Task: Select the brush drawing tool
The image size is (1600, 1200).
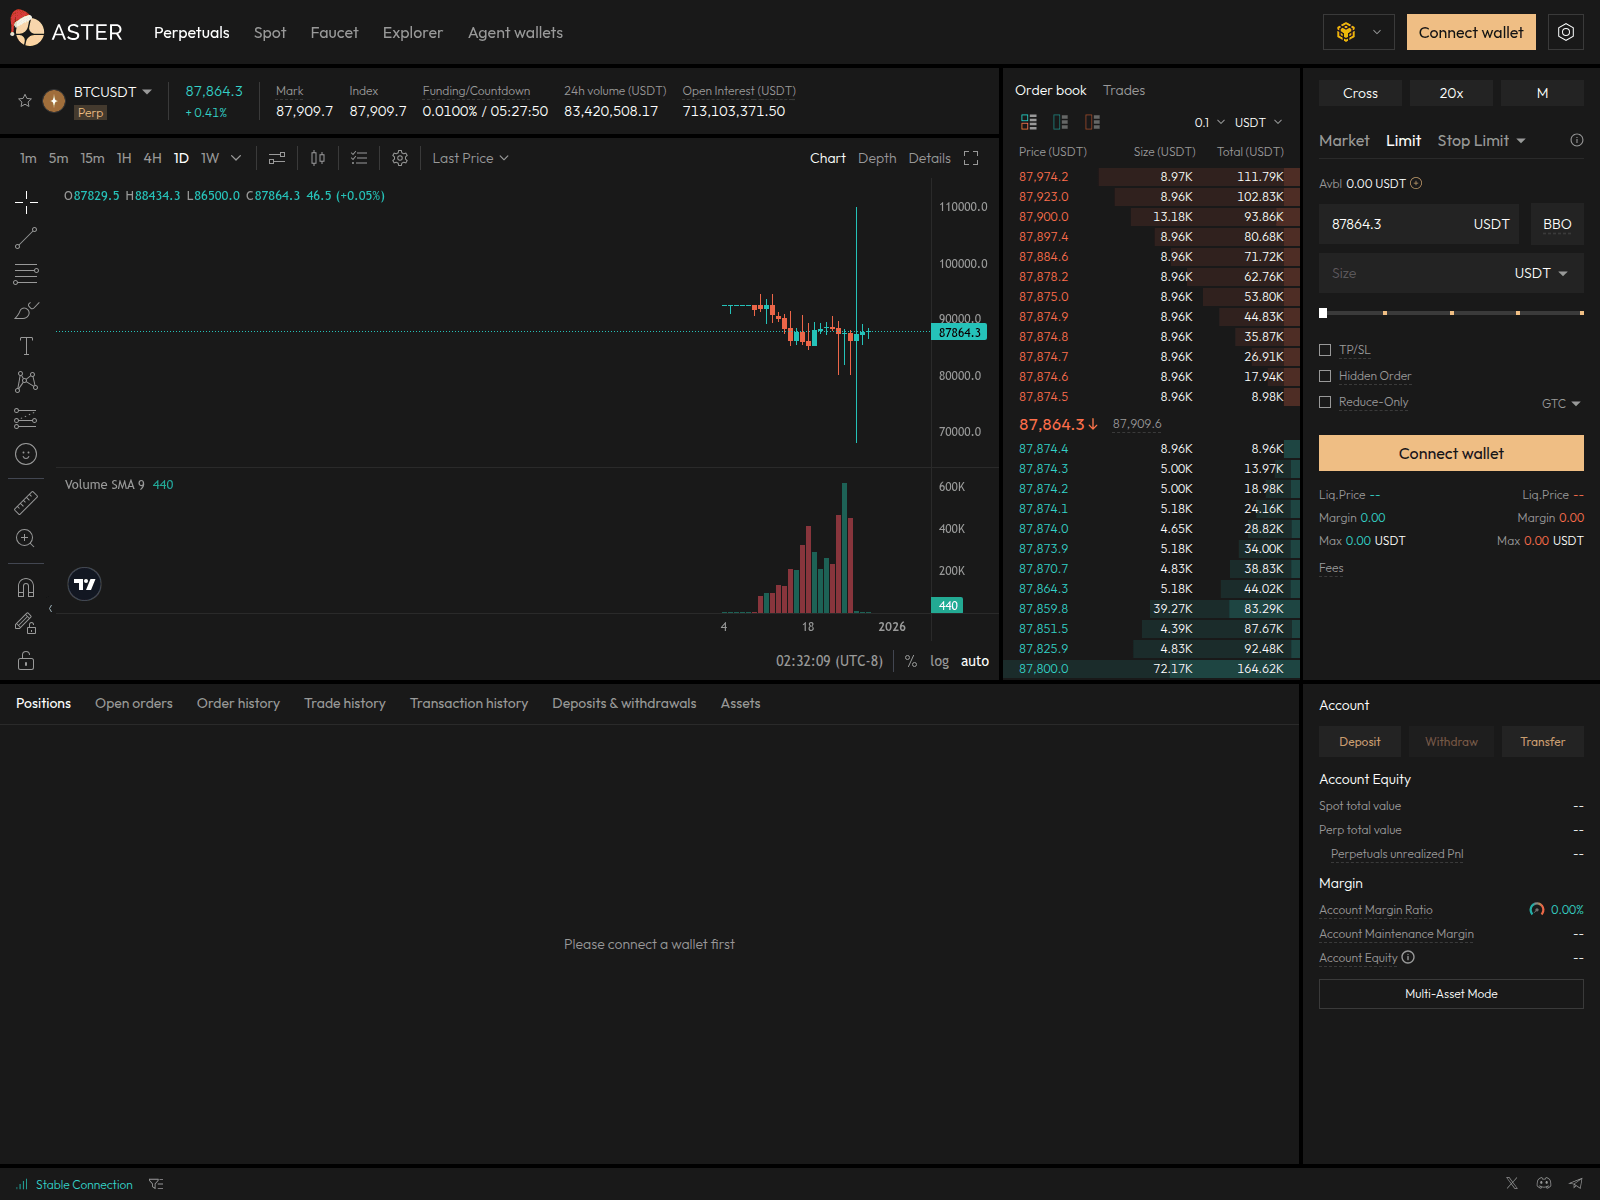Action: 26,310
